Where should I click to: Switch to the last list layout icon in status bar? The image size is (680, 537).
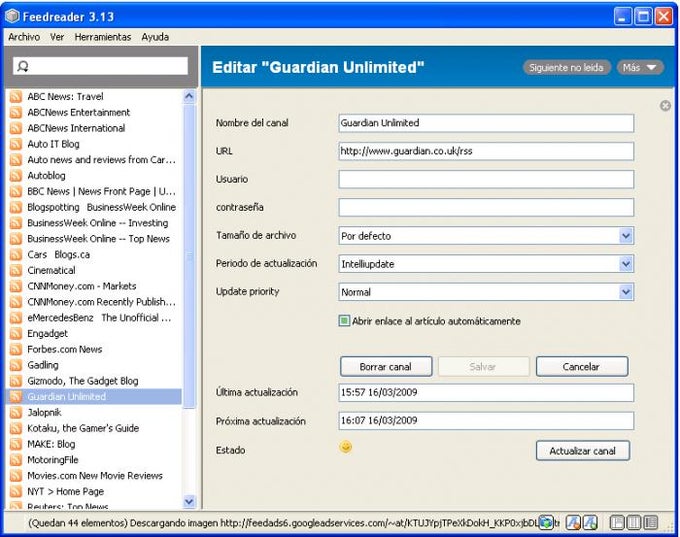coord(651,523)
